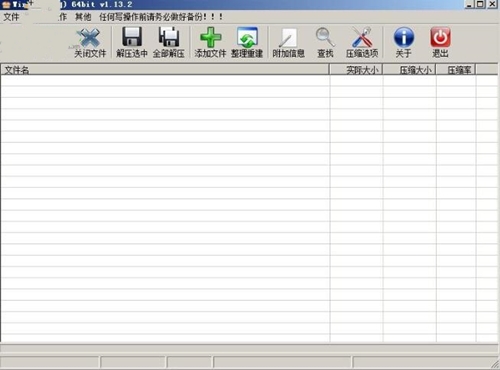Sort by 文件名 column header
The height and width of the screenshot is (370, 500).
click(165, 70)
